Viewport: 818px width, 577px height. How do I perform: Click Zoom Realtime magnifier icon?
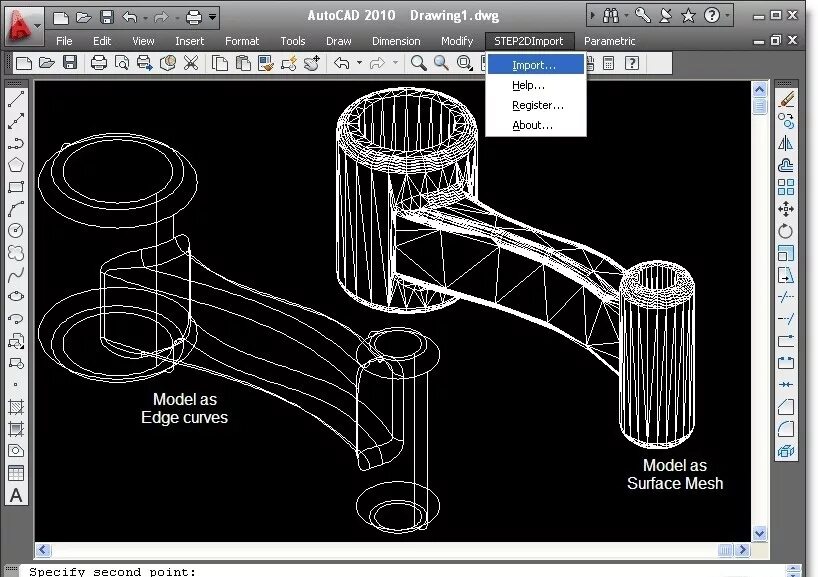[x=441, y=63]
